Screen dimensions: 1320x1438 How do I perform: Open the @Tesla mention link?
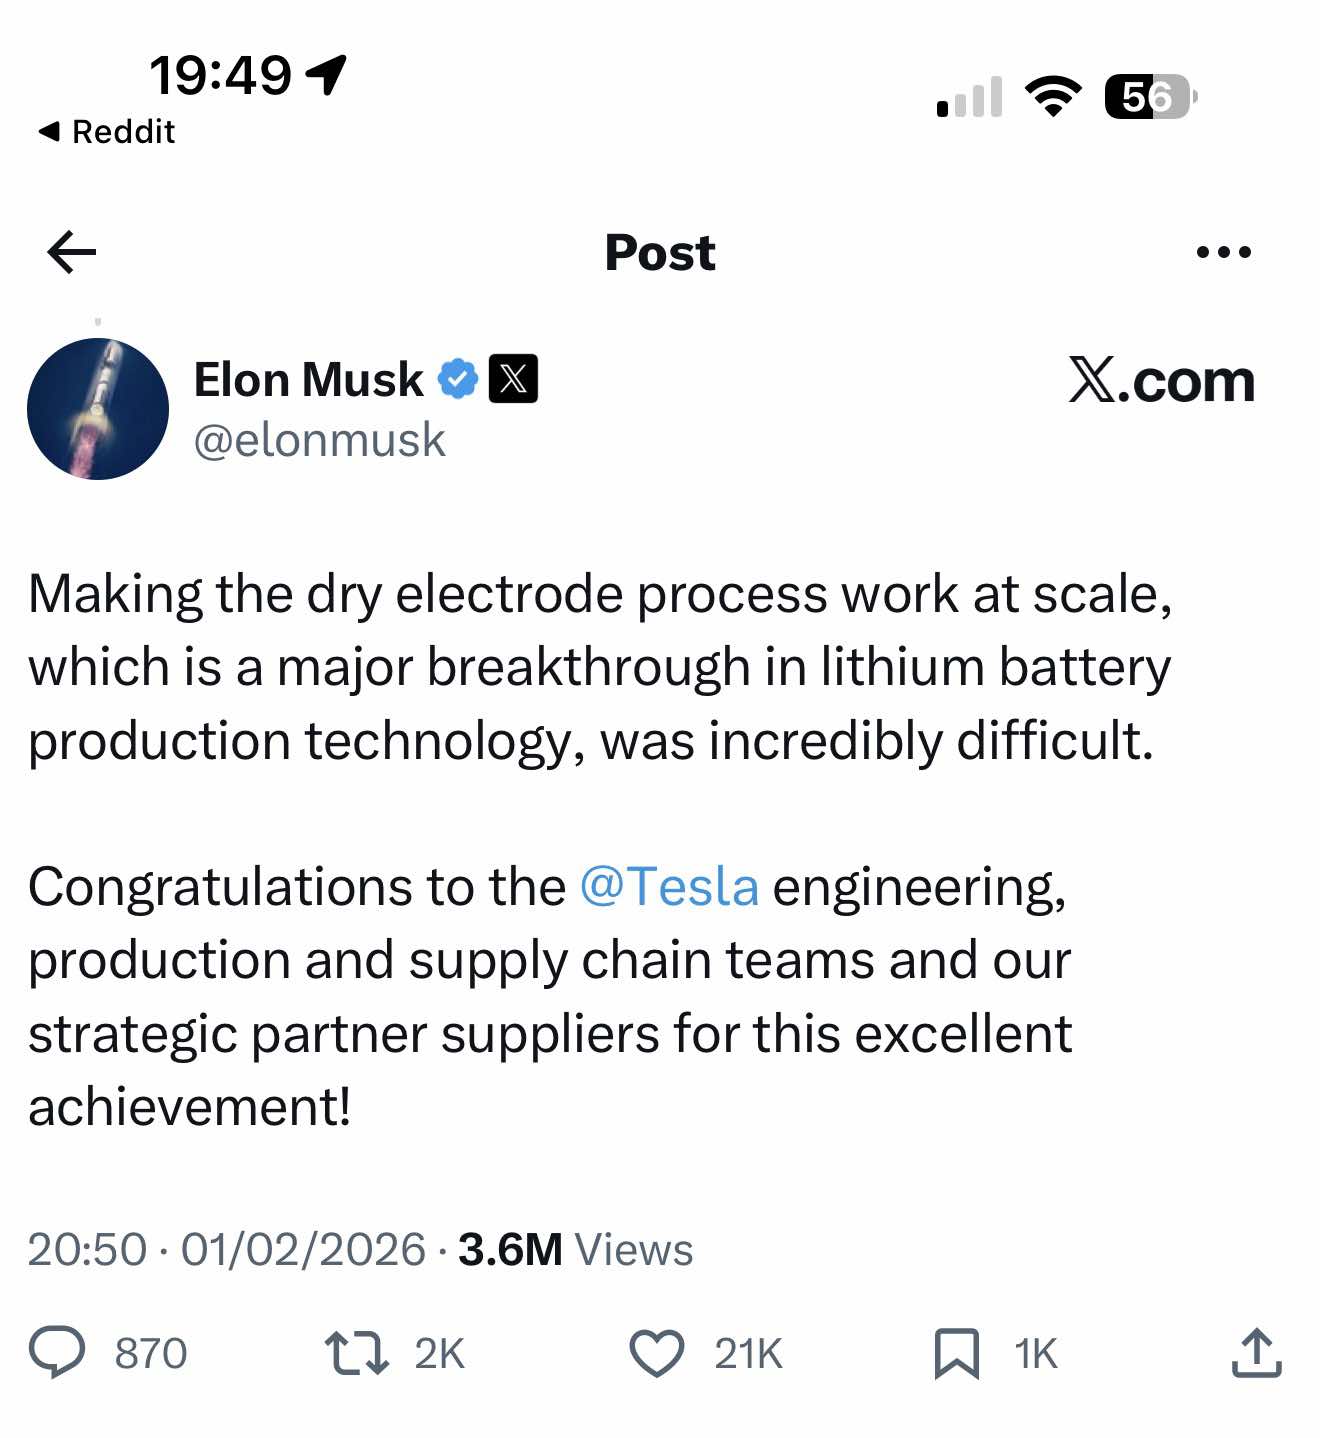pyautogui.click(x=669, y=887)
